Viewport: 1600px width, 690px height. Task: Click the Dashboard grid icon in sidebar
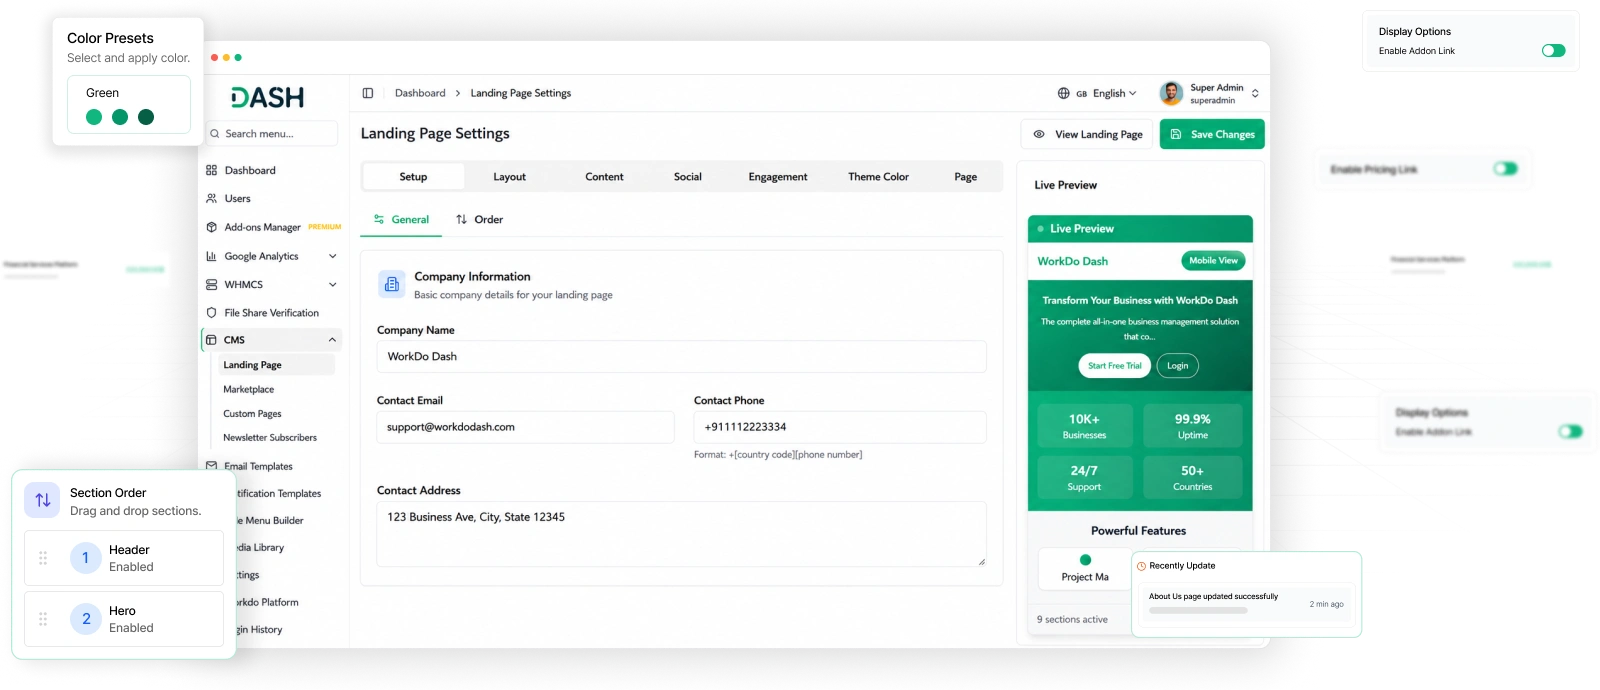pos(211,170)
